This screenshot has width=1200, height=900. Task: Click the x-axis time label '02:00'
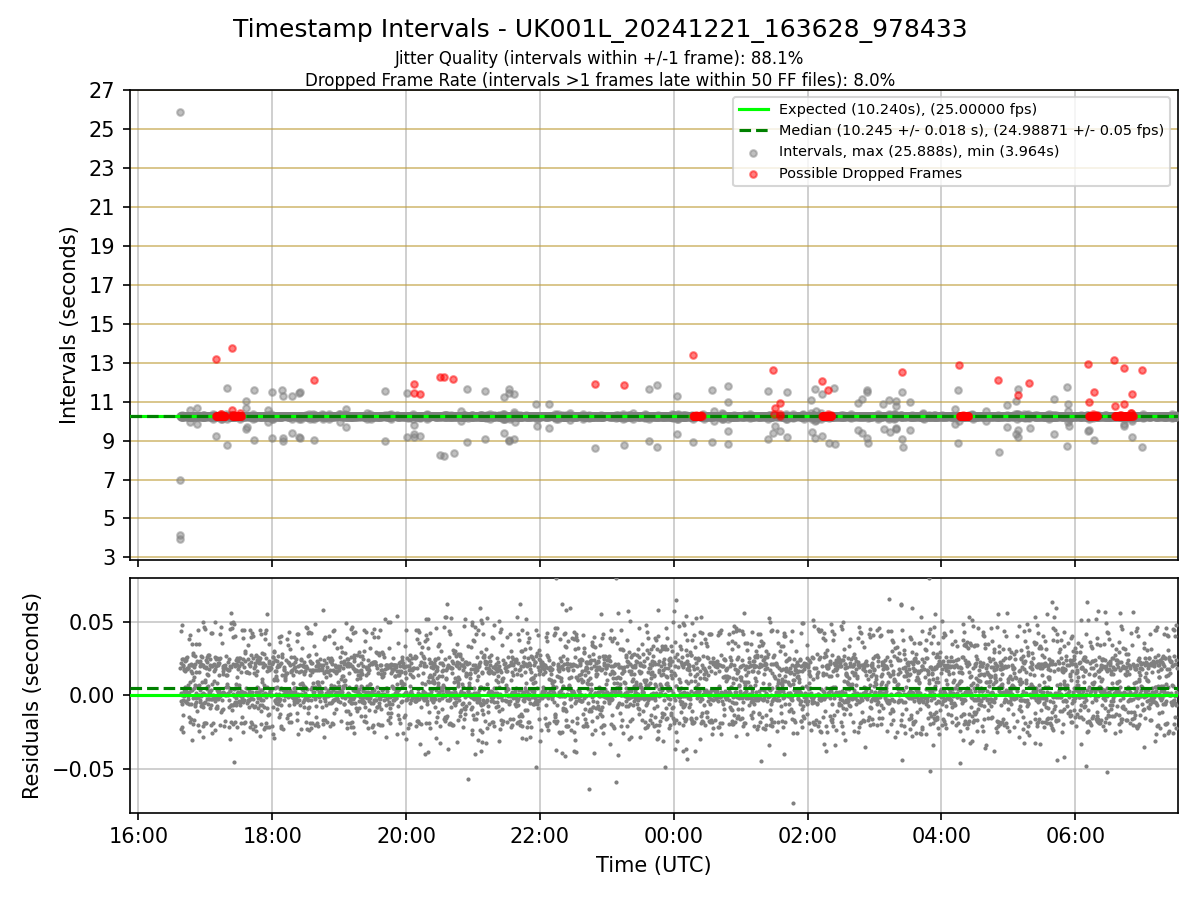(807, 835)
